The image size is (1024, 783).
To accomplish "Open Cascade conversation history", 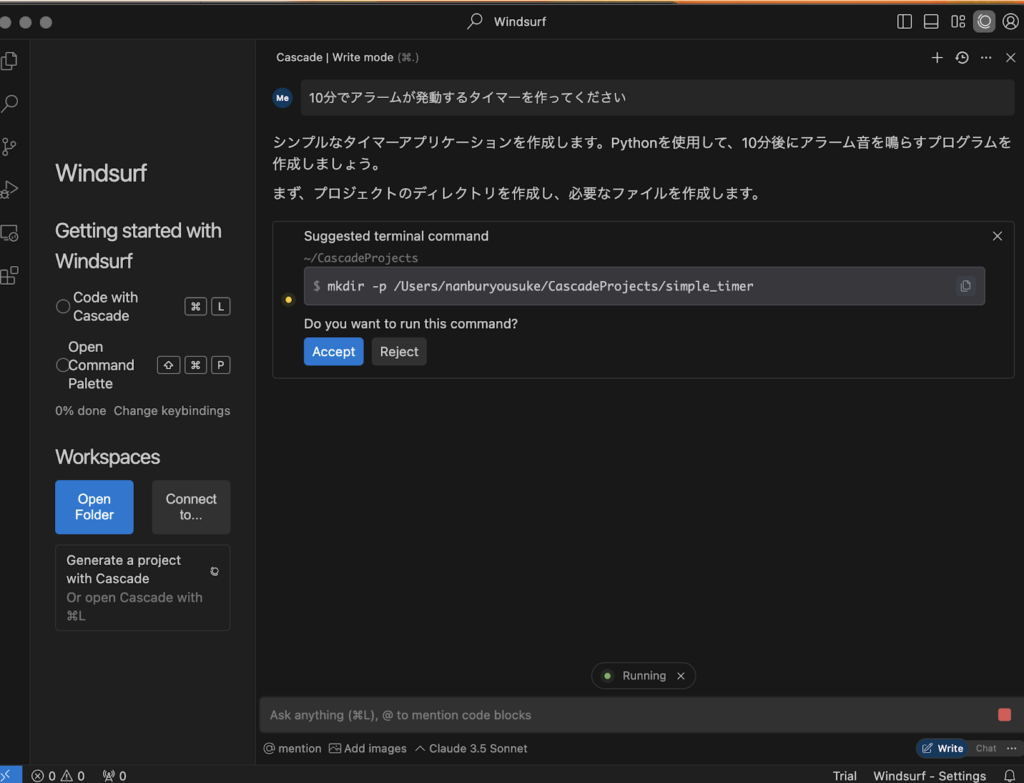I will [x=961, y=57].
